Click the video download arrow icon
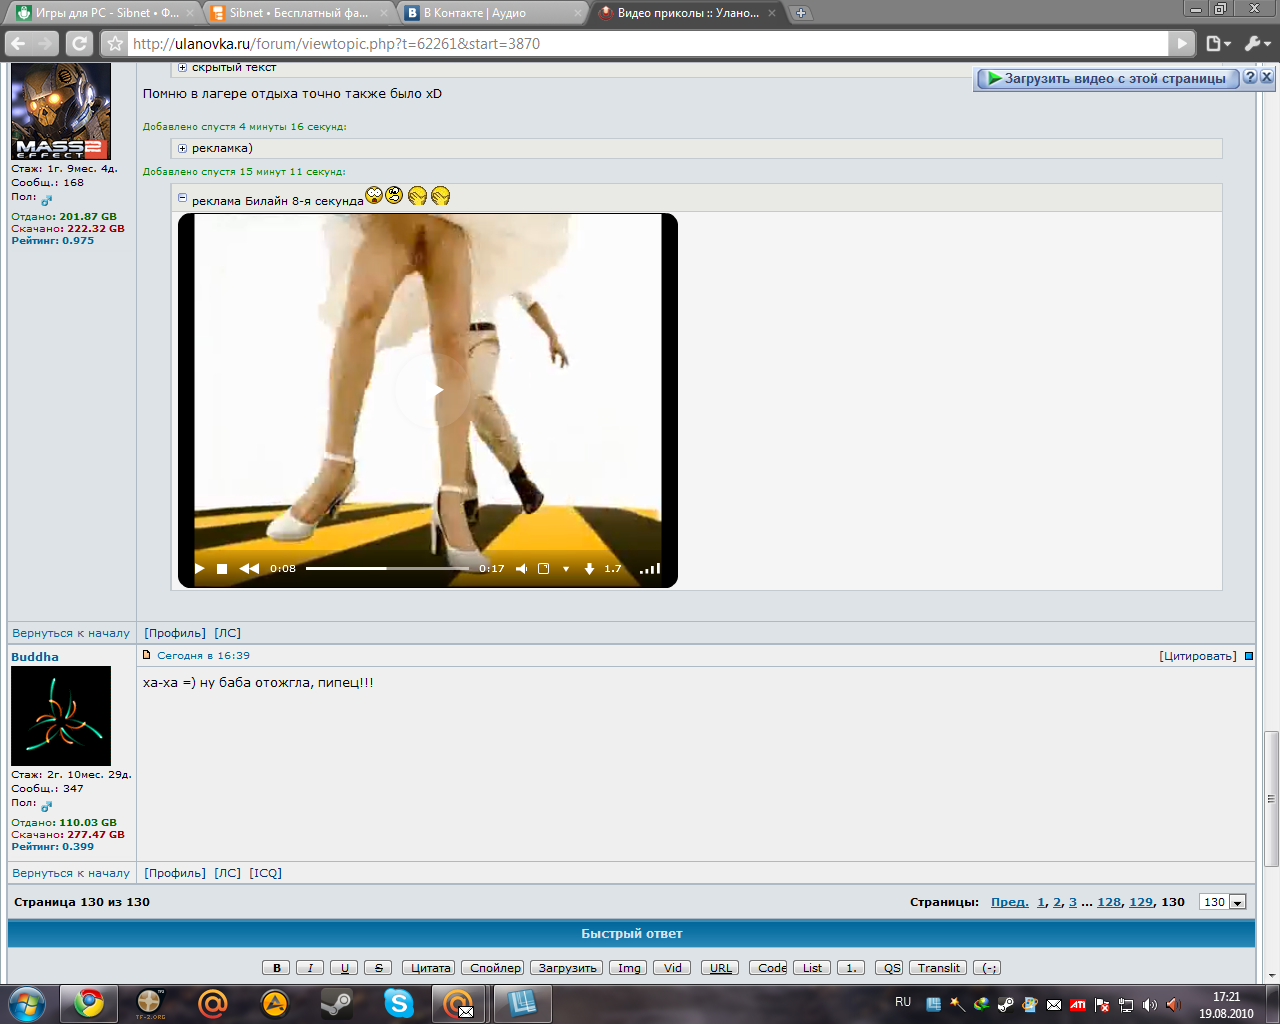Viewport: 1280px width, 1024px height. point(589,569)
